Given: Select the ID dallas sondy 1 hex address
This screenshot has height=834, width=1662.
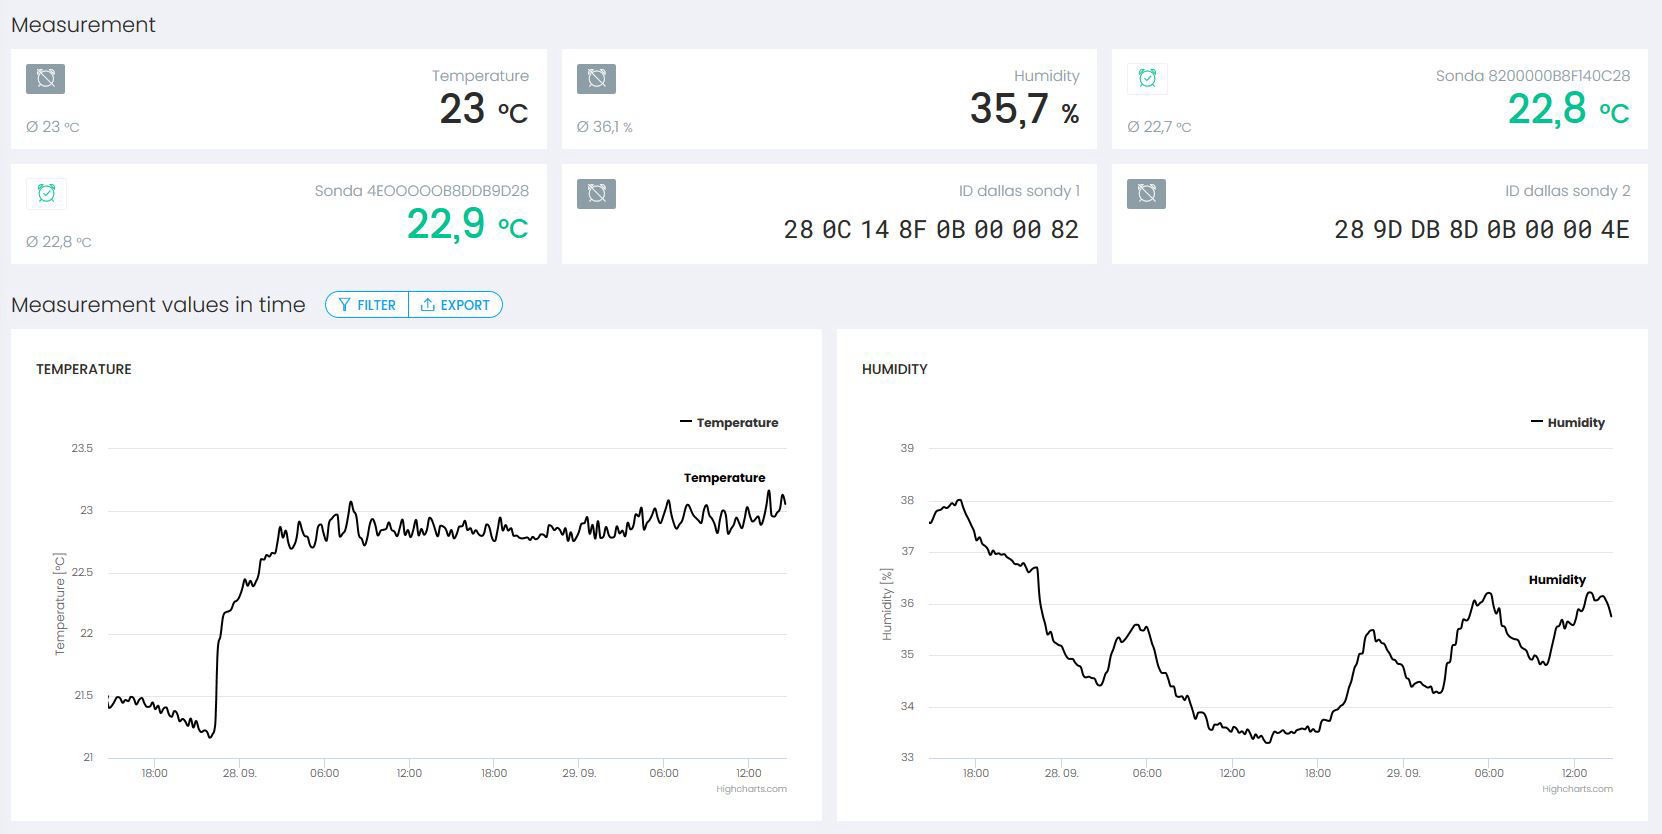Looking at the screenshot, I should (930, 230).
